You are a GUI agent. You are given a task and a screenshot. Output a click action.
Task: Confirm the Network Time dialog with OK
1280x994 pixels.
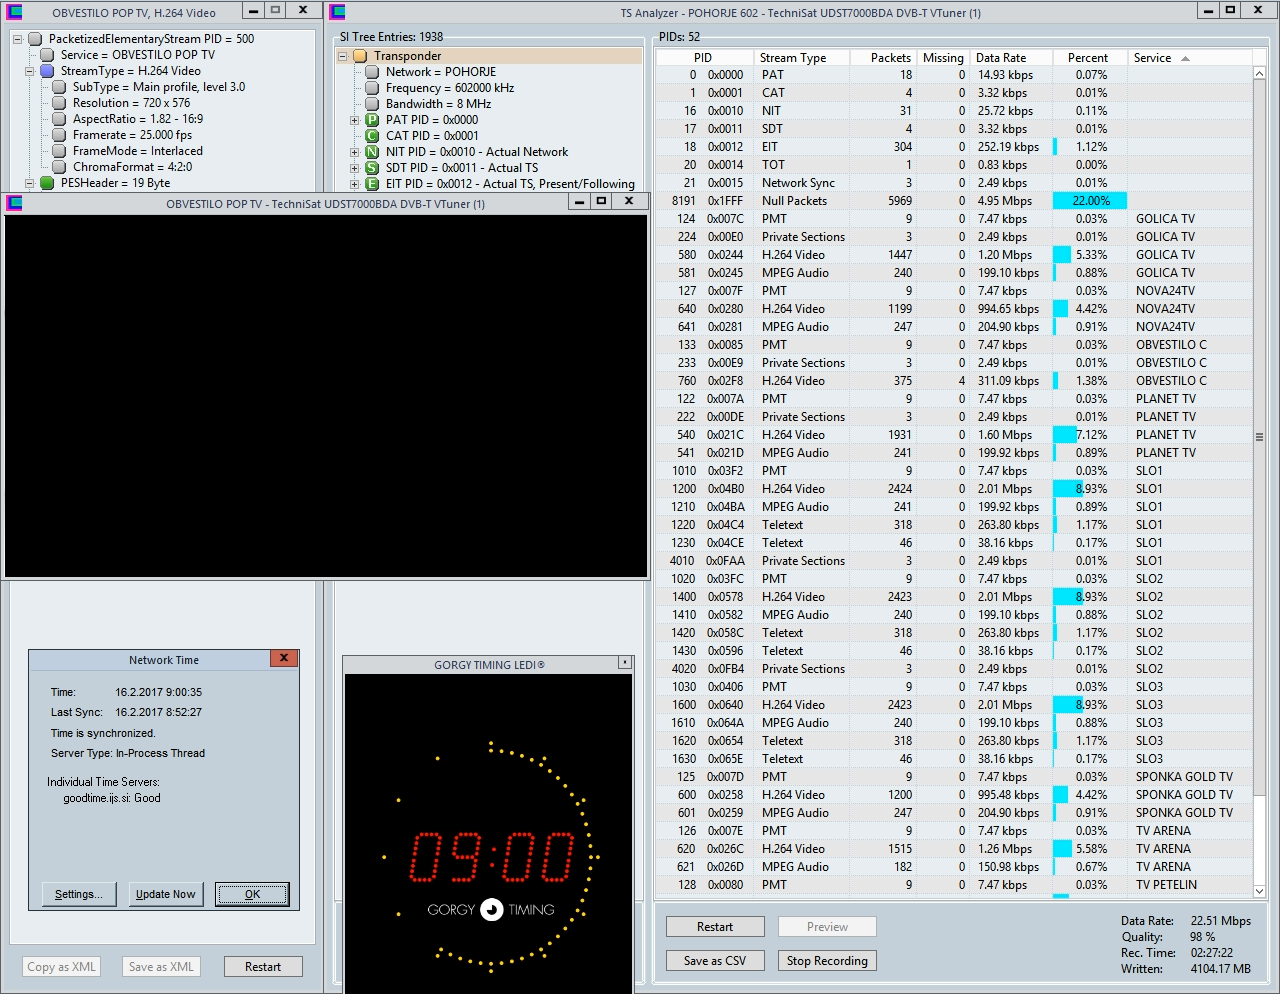(252, 894)
